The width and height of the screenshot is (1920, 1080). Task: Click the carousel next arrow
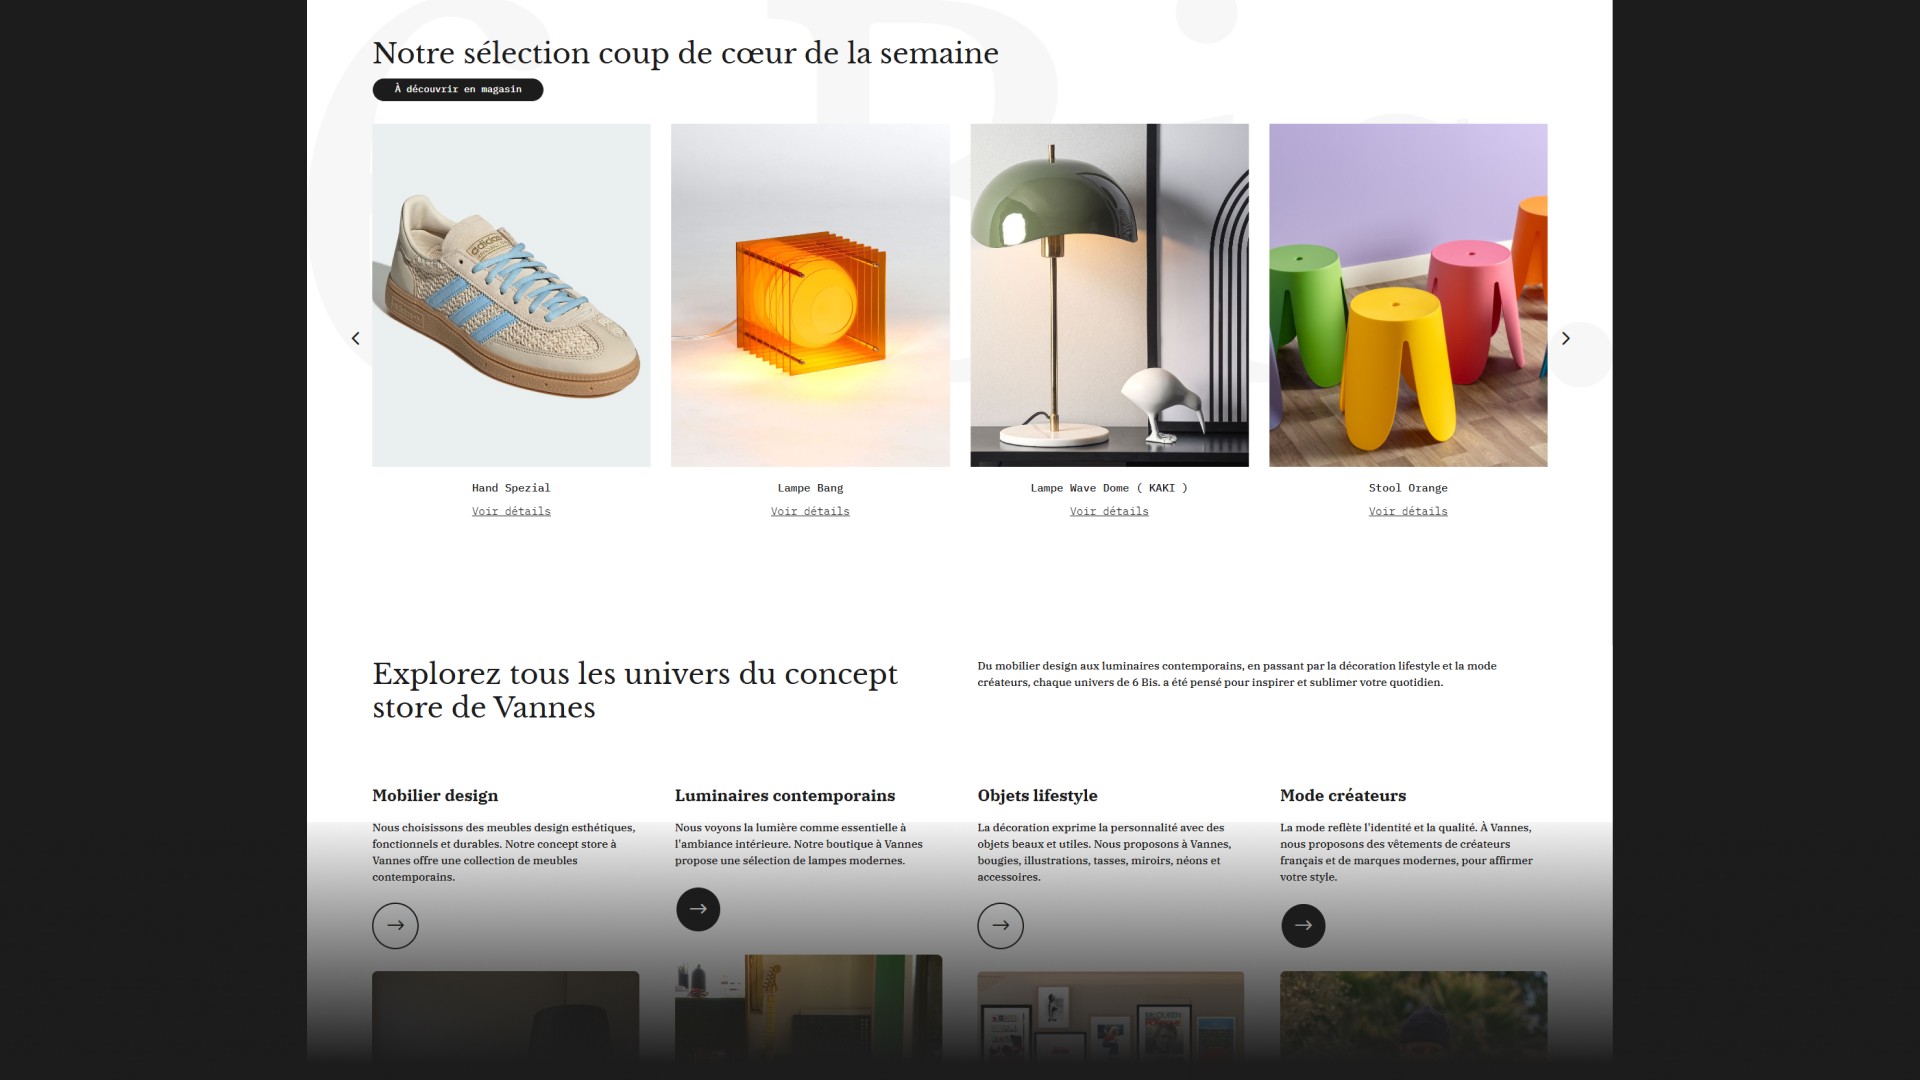[1565, 338]
